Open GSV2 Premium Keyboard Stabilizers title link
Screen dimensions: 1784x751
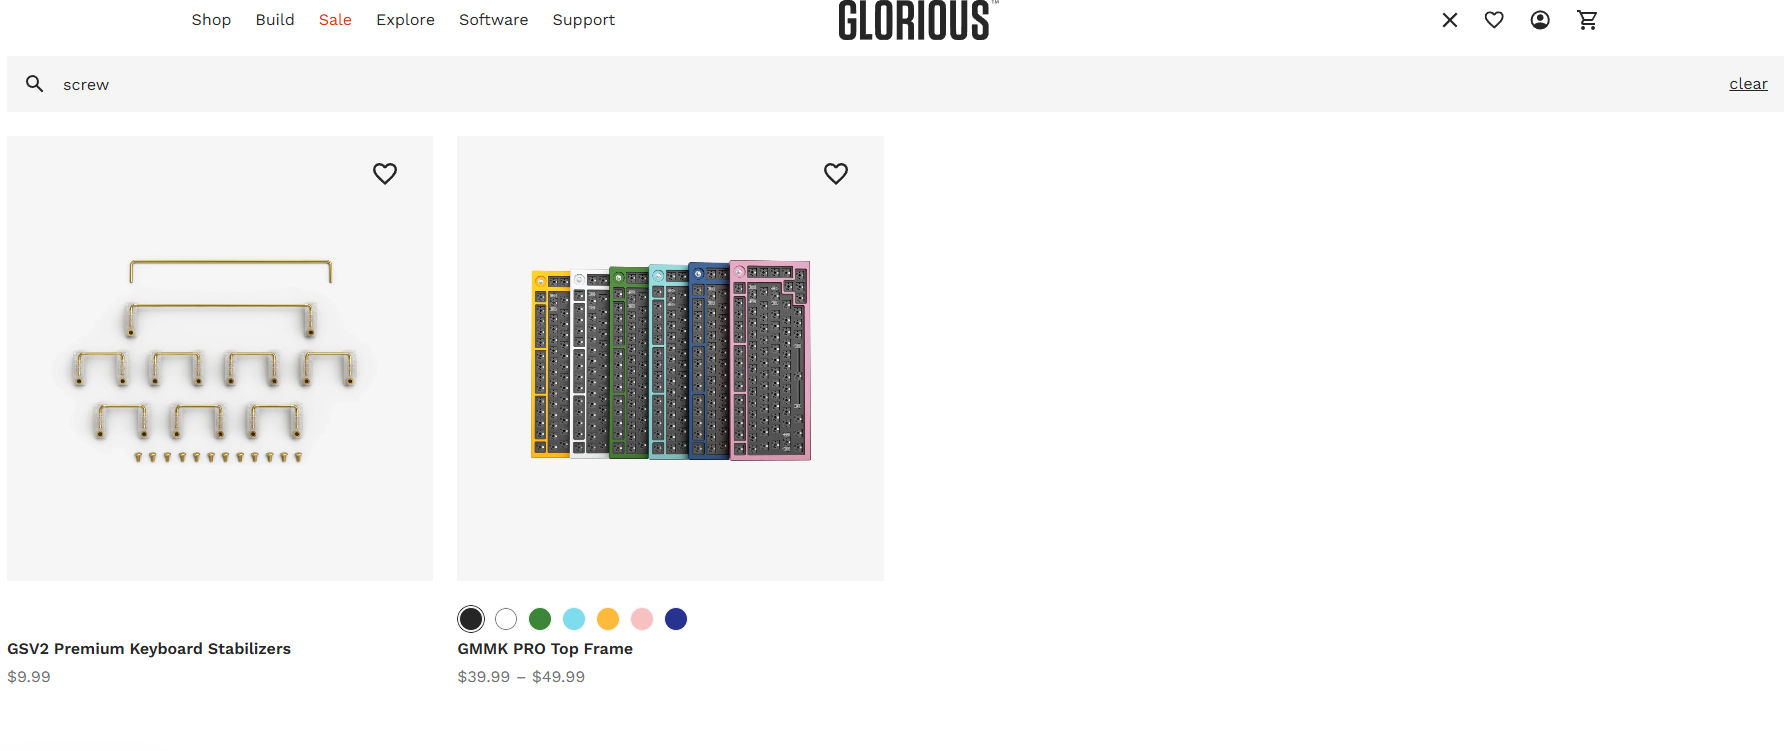pos(149,649)
